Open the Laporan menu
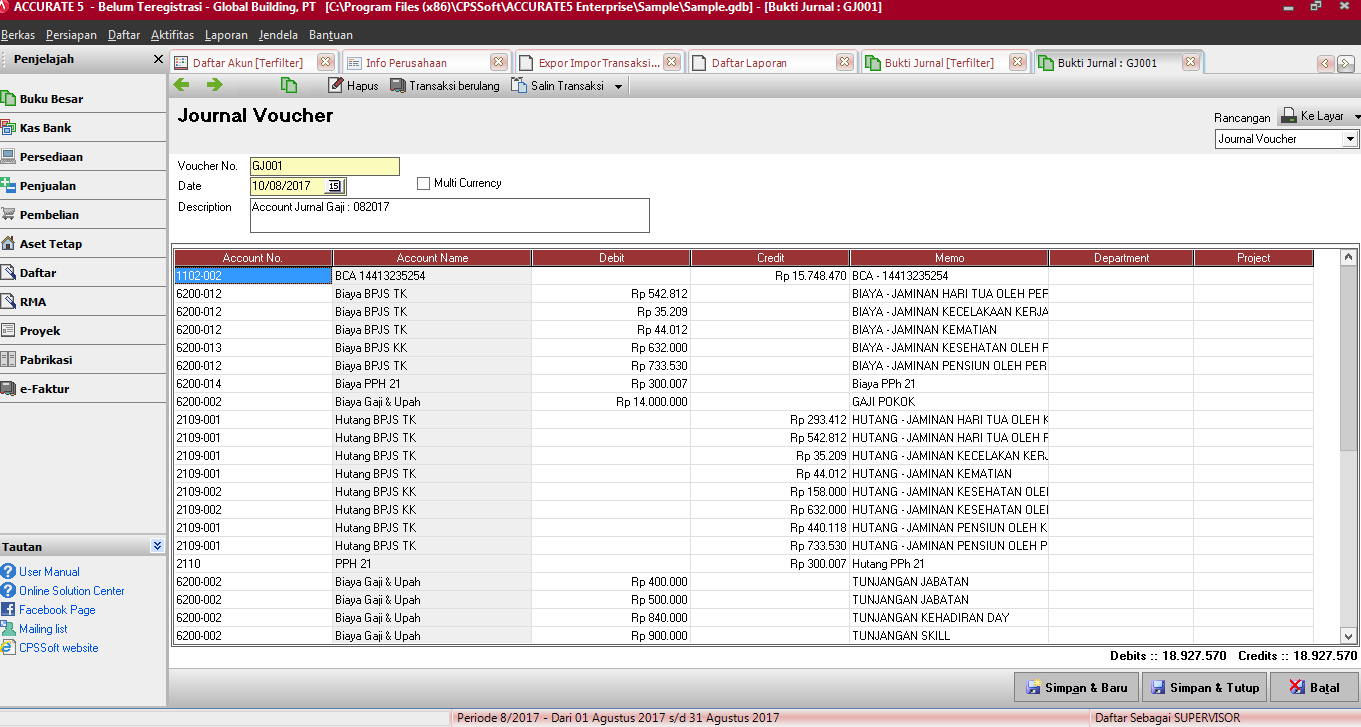Image resolution: width=1361 pixels, height=727 pixels. (x=226, y=35)
